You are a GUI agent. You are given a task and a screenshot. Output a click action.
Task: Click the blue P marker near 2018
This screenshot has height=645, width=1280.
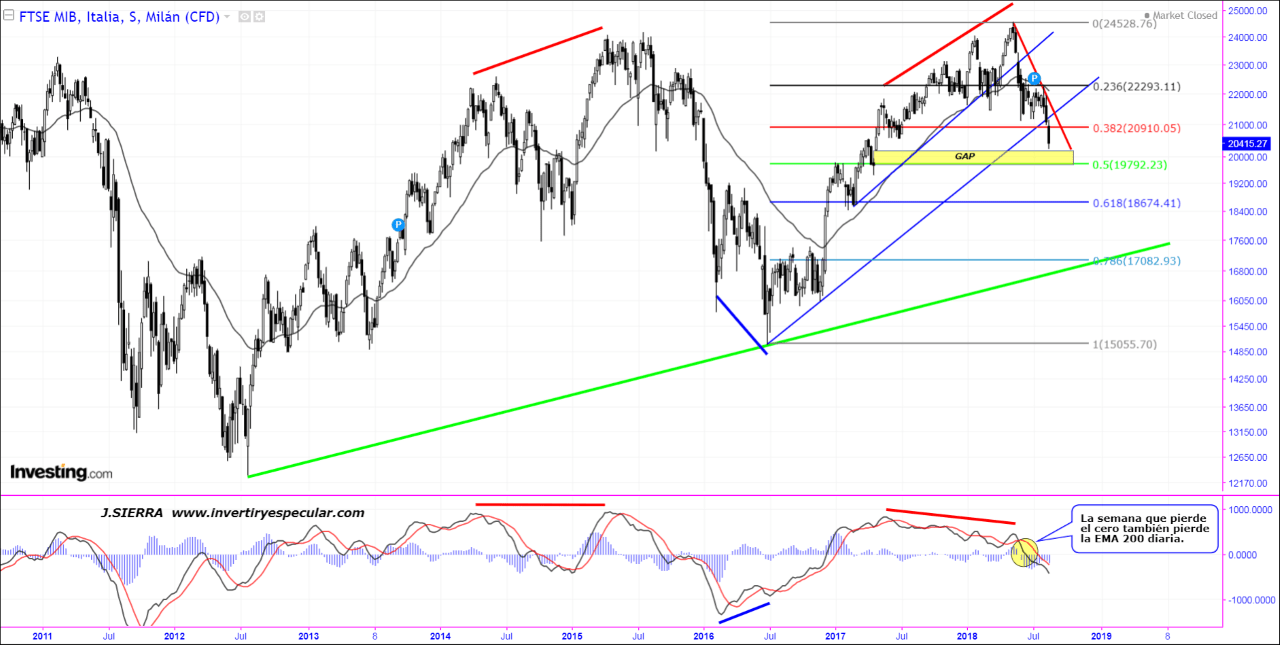(1035, 78)
